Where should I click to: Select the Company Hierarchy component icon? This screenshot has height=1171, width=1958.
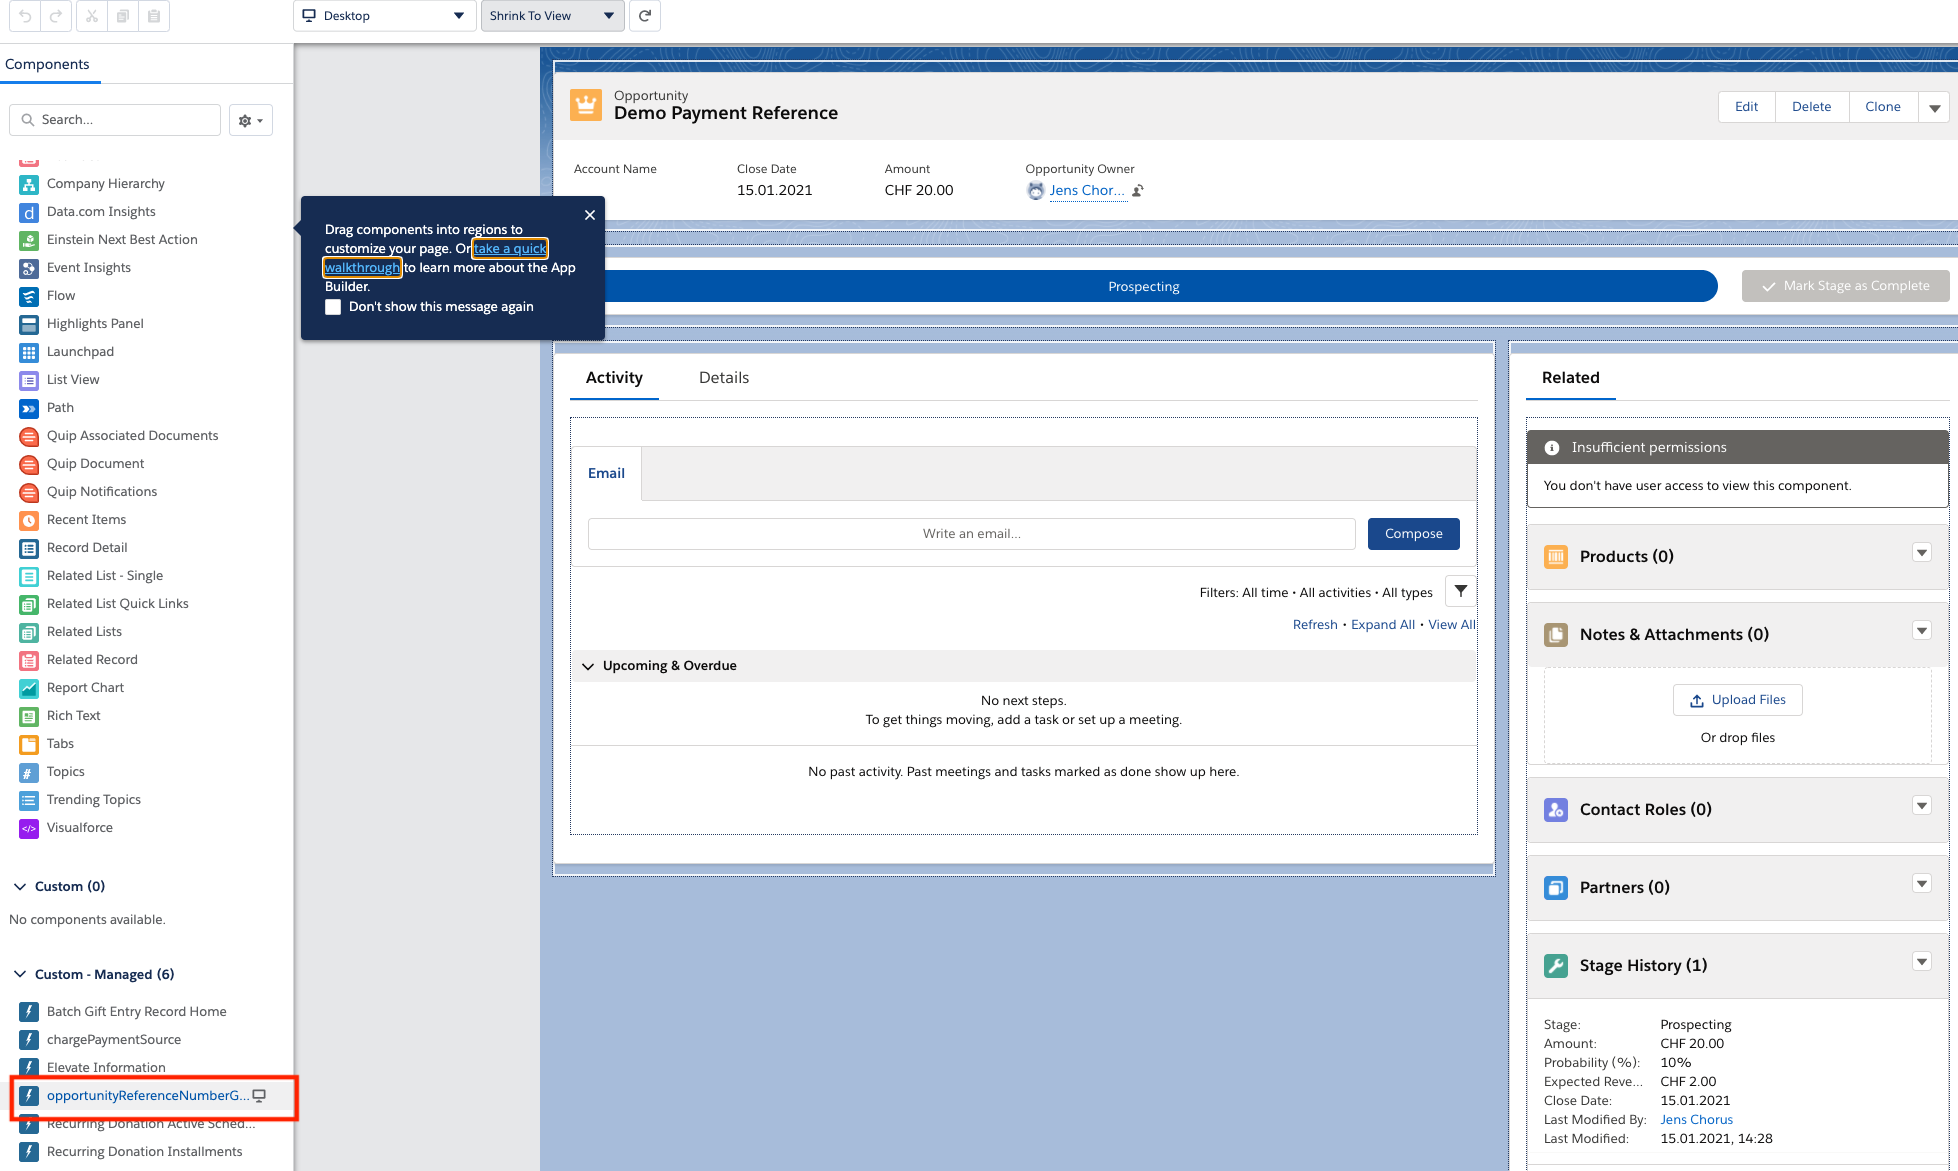29,184
